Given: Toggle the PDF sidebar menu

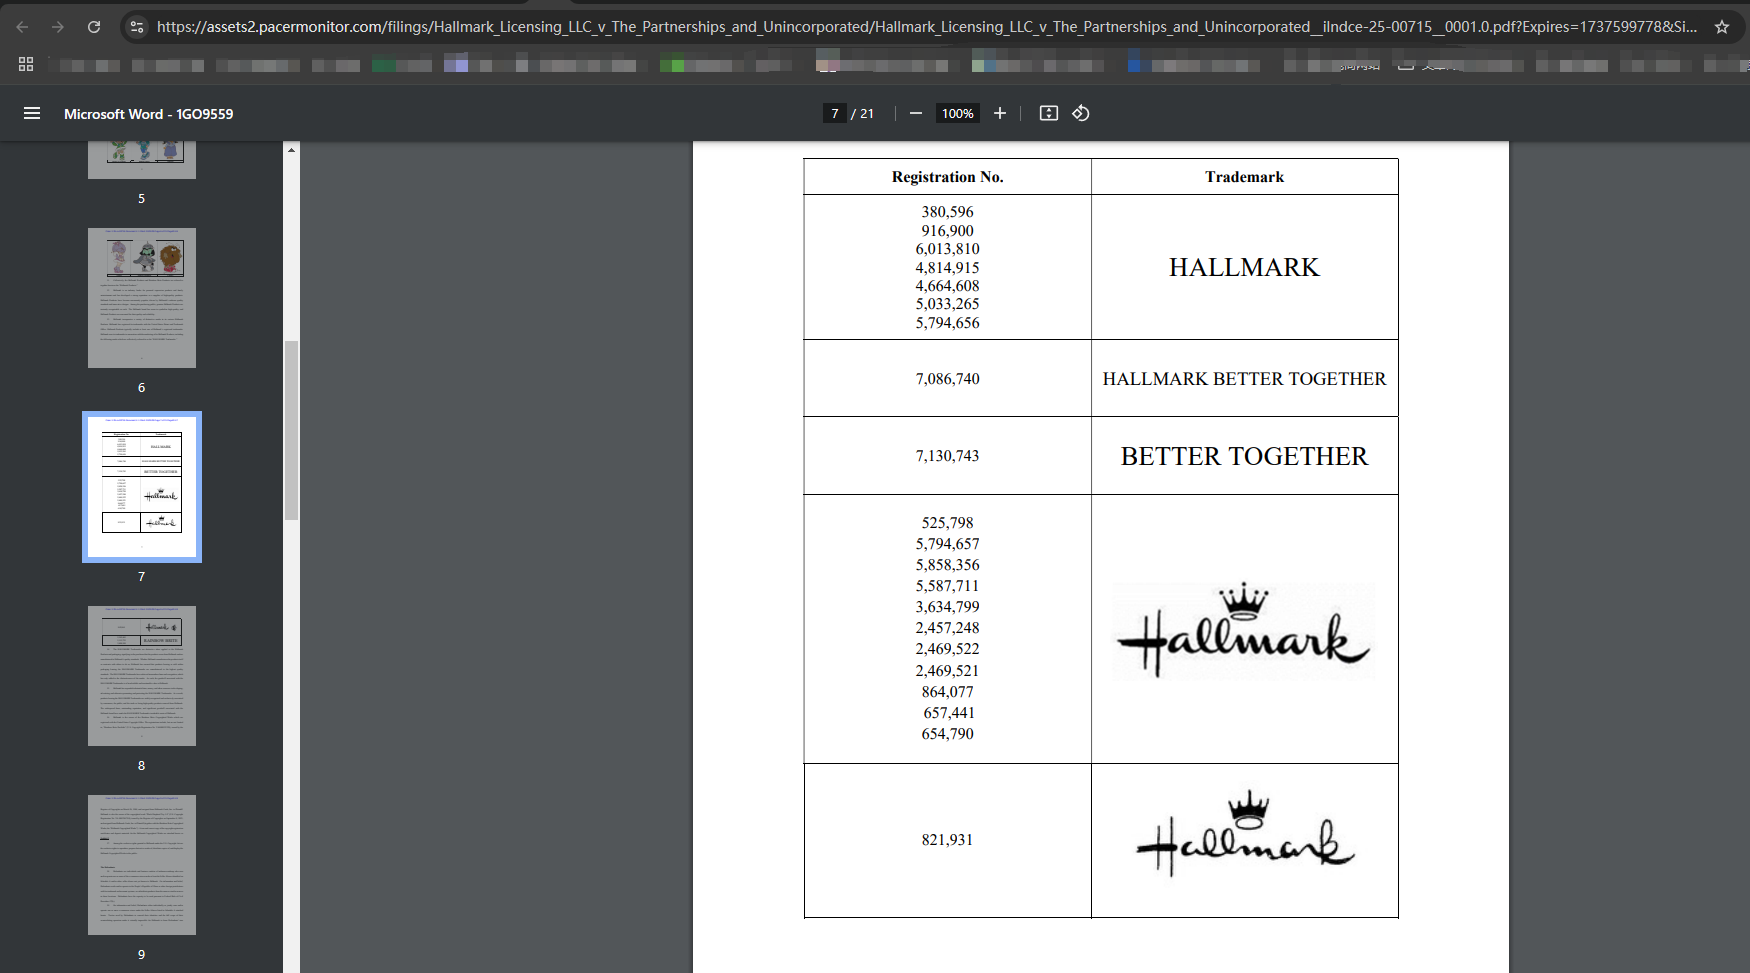Looking at the screenshot, I should (32, 114).
